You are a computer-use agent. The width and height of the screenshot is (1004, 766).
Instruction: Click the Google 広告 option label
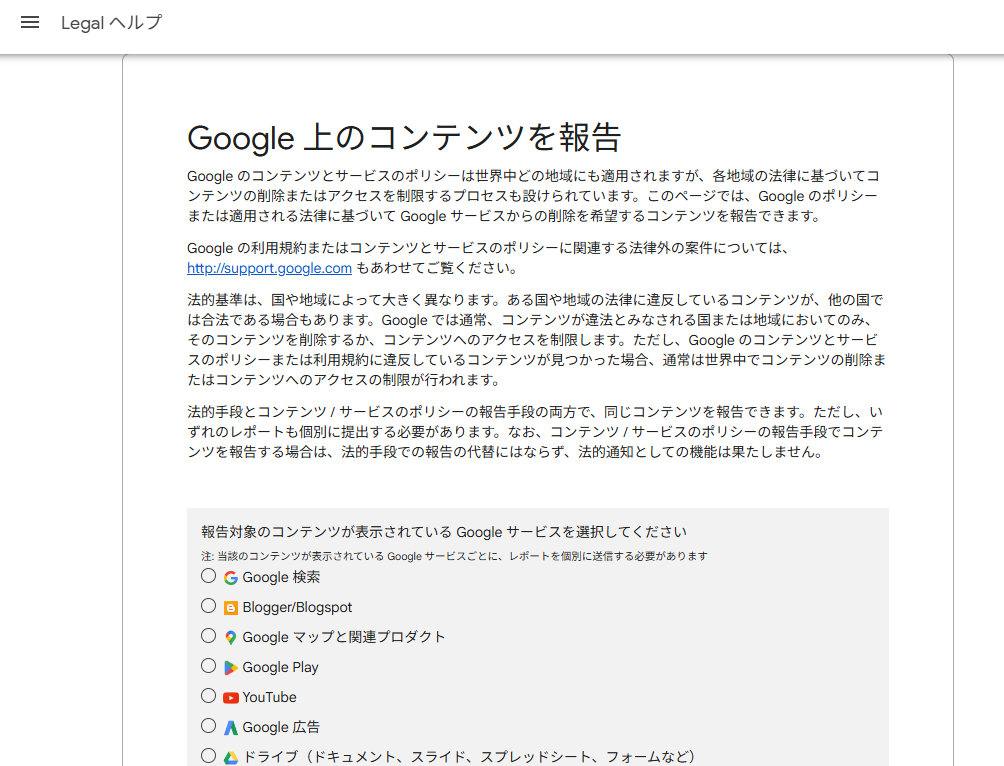(x=281, y=727)
